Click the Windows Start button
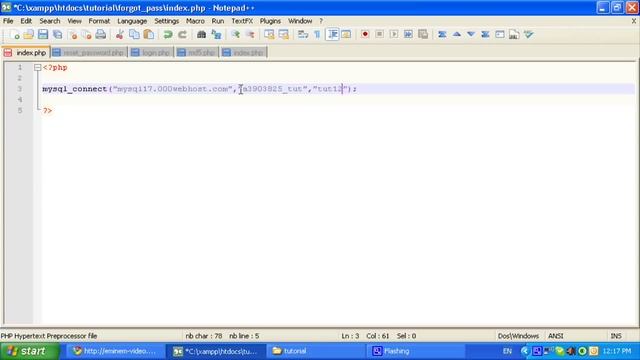 30,351
